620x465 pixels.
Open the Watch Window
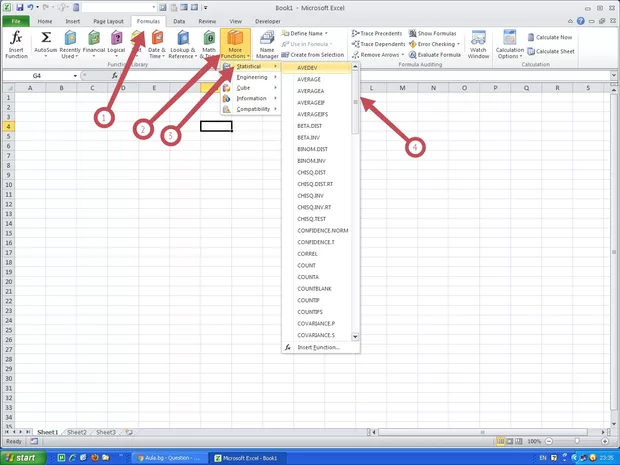pyautogui.click(x=478, y=44)
